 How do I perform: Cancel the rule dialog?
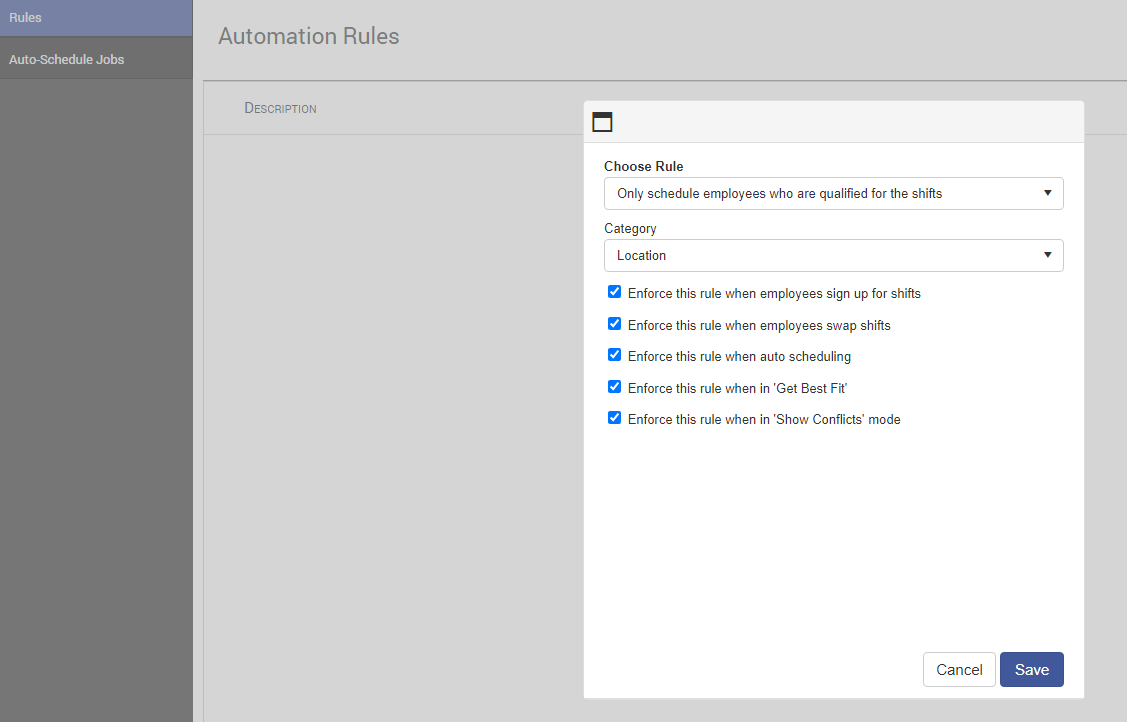pyautogui.click(x=959, y=669)
